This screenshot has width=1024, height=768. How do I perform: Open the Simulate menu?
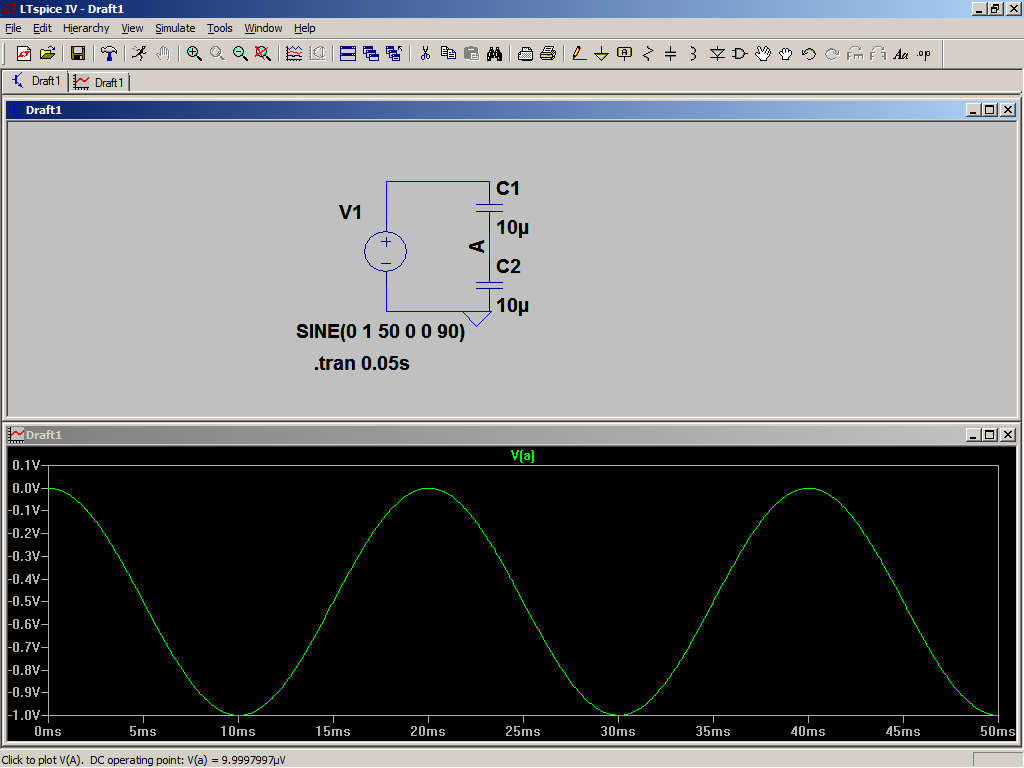[175, 28]
